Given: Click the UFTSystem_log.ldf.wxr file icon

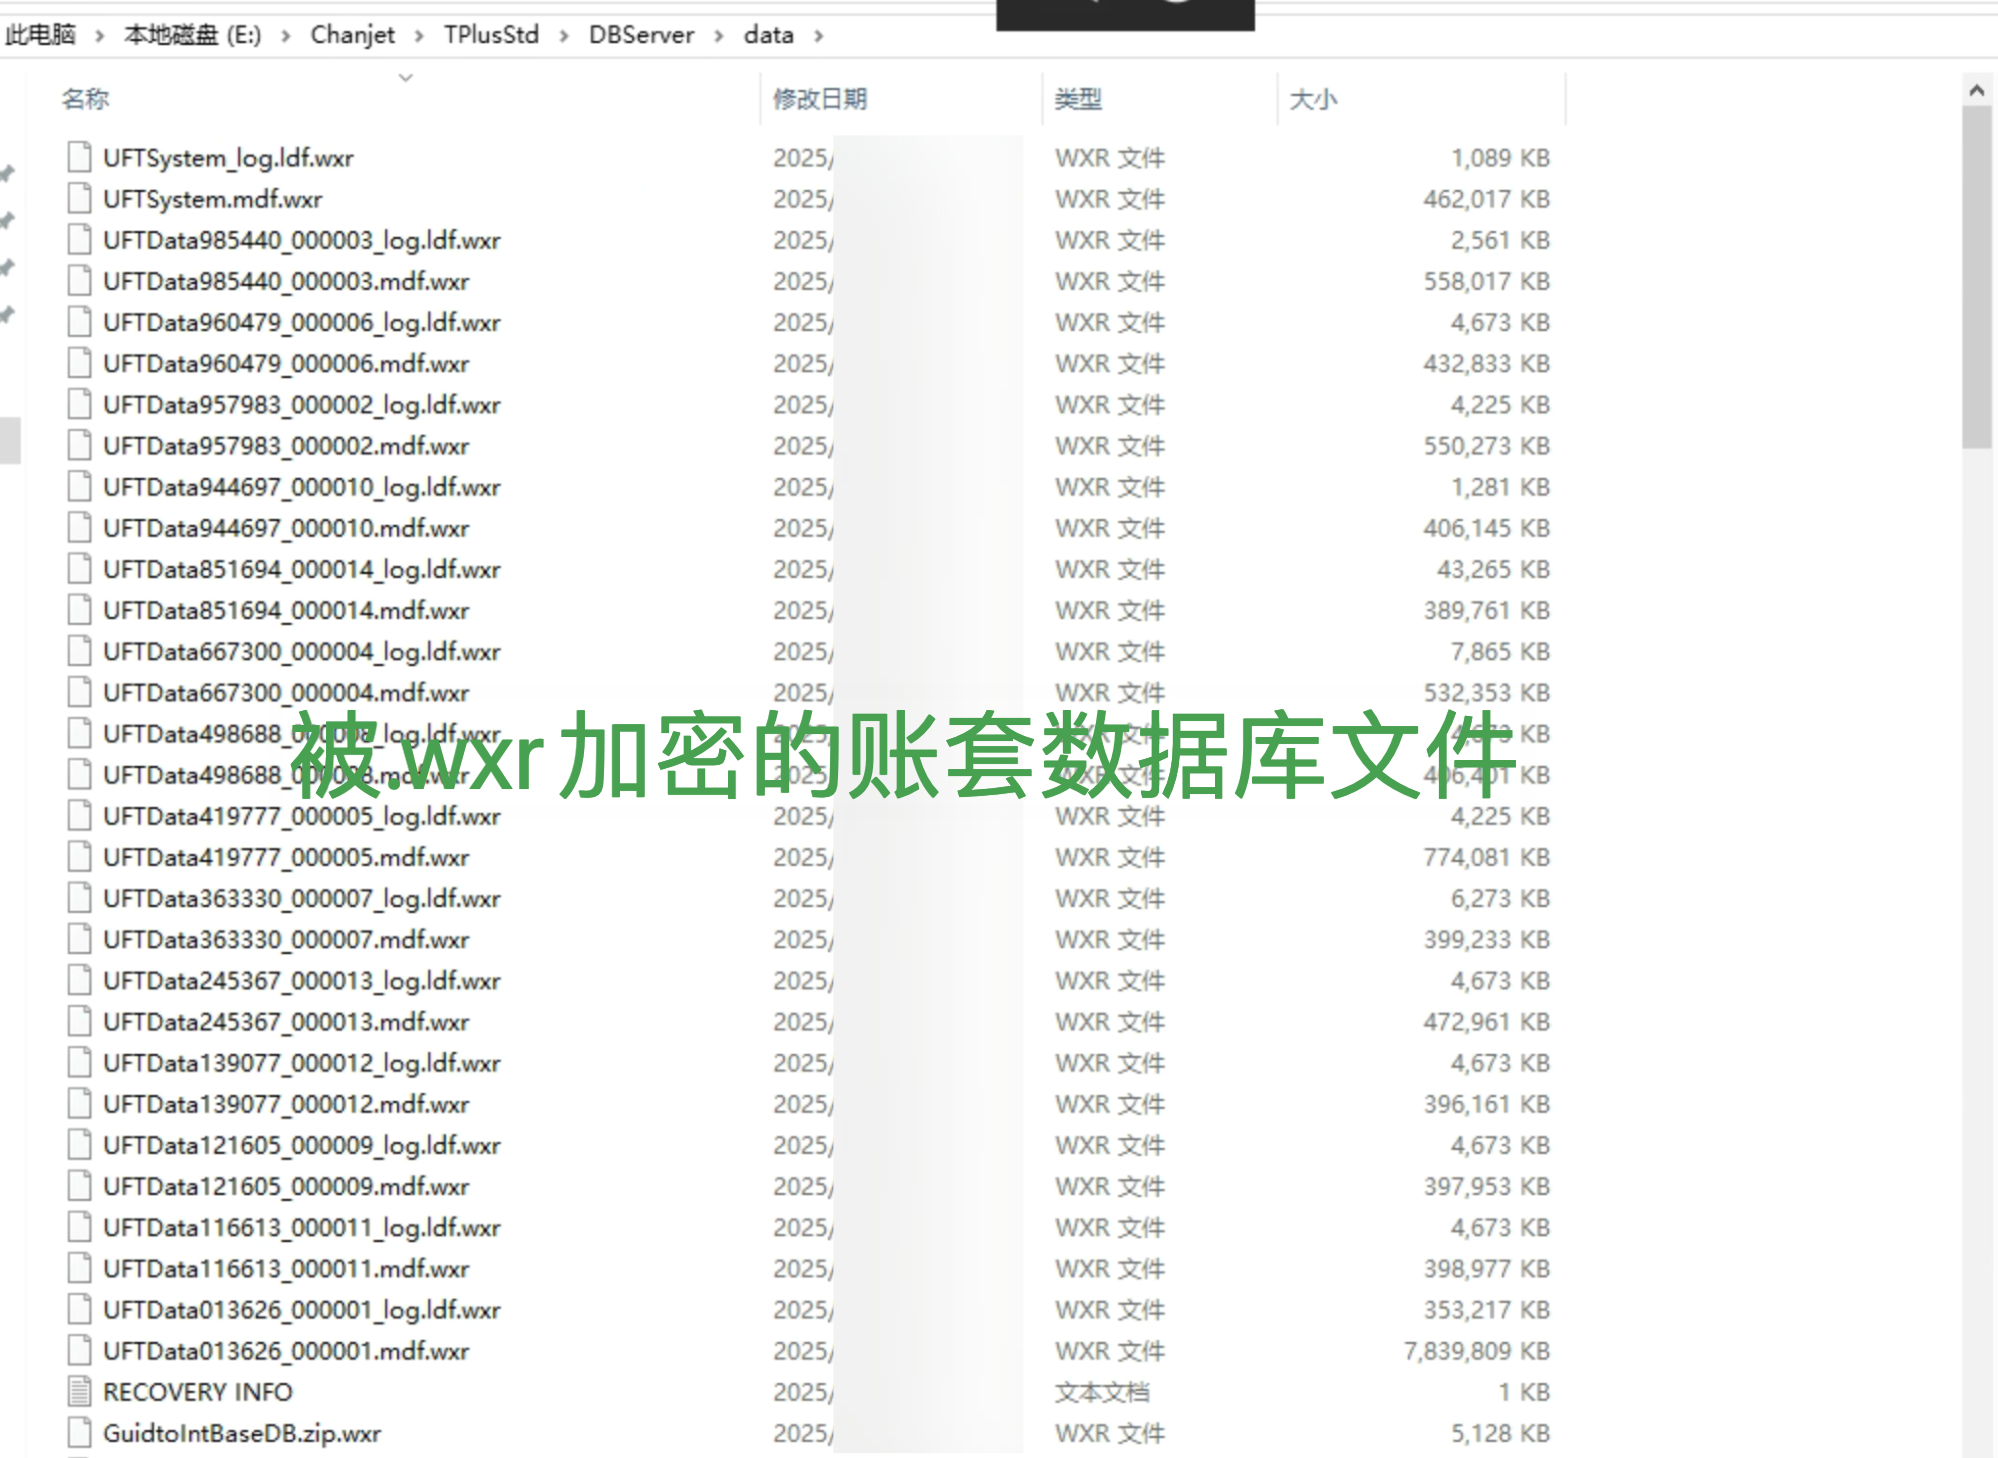Looking at the screenshot, I should click(x=79, y=158).
